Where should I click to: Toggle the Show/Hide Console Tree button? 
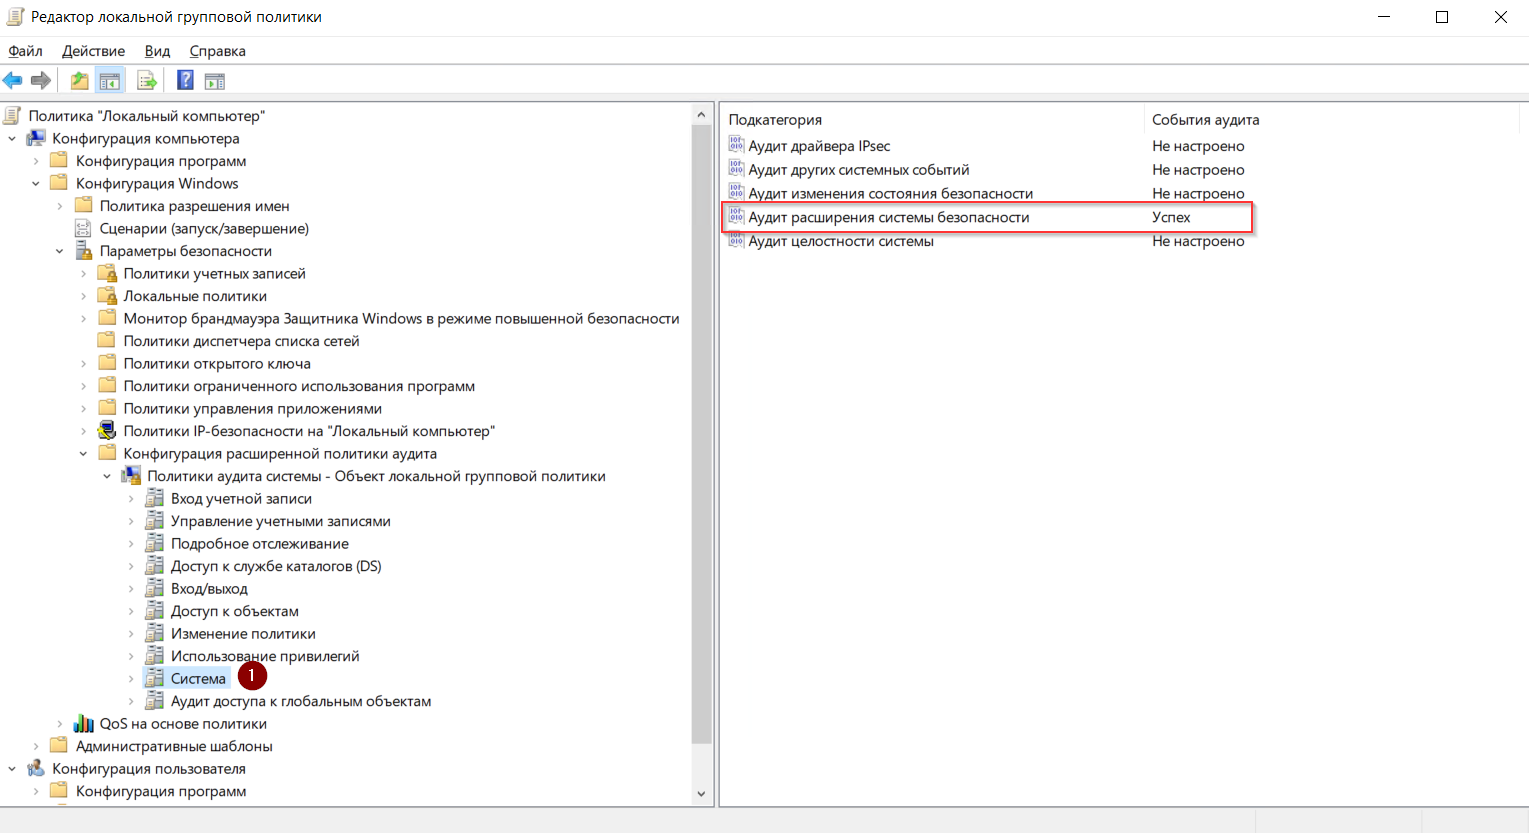pos(110,81)
